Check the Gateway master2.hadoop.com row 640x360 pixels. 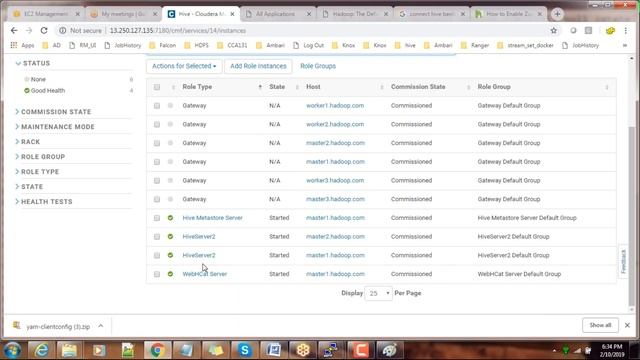157,143
